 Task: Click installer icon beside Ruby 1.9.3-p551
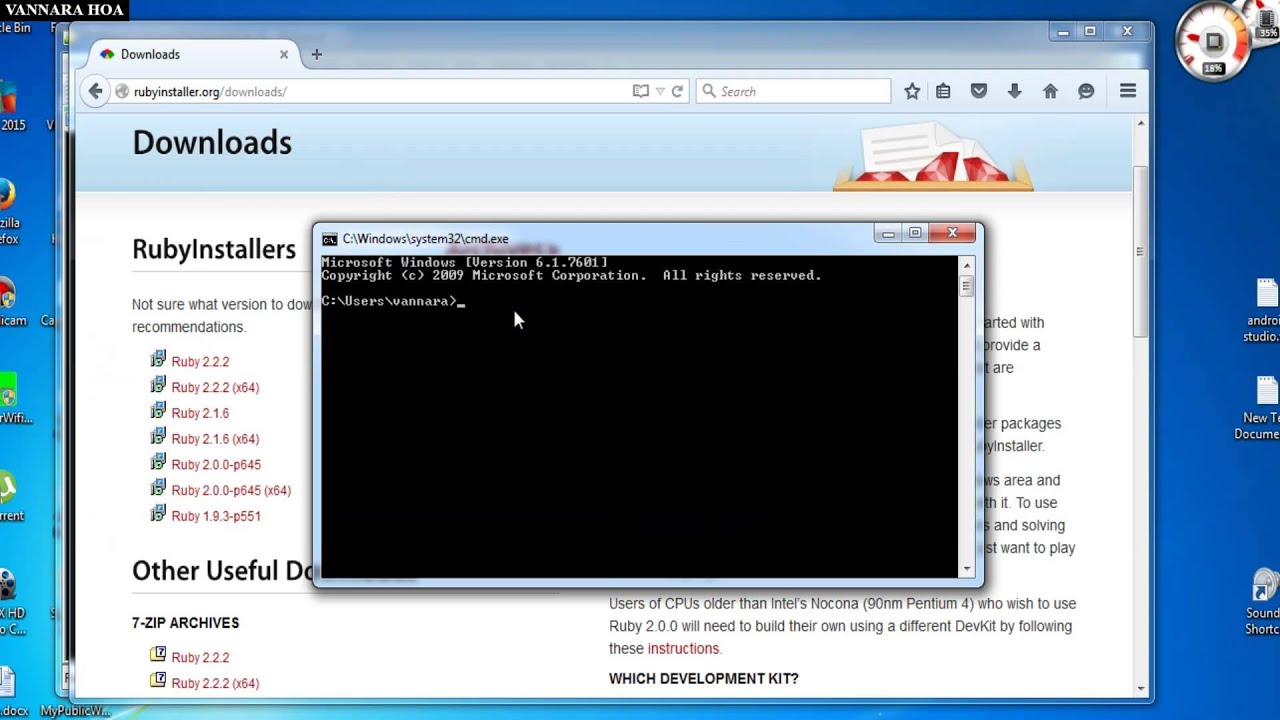(158, 514)
